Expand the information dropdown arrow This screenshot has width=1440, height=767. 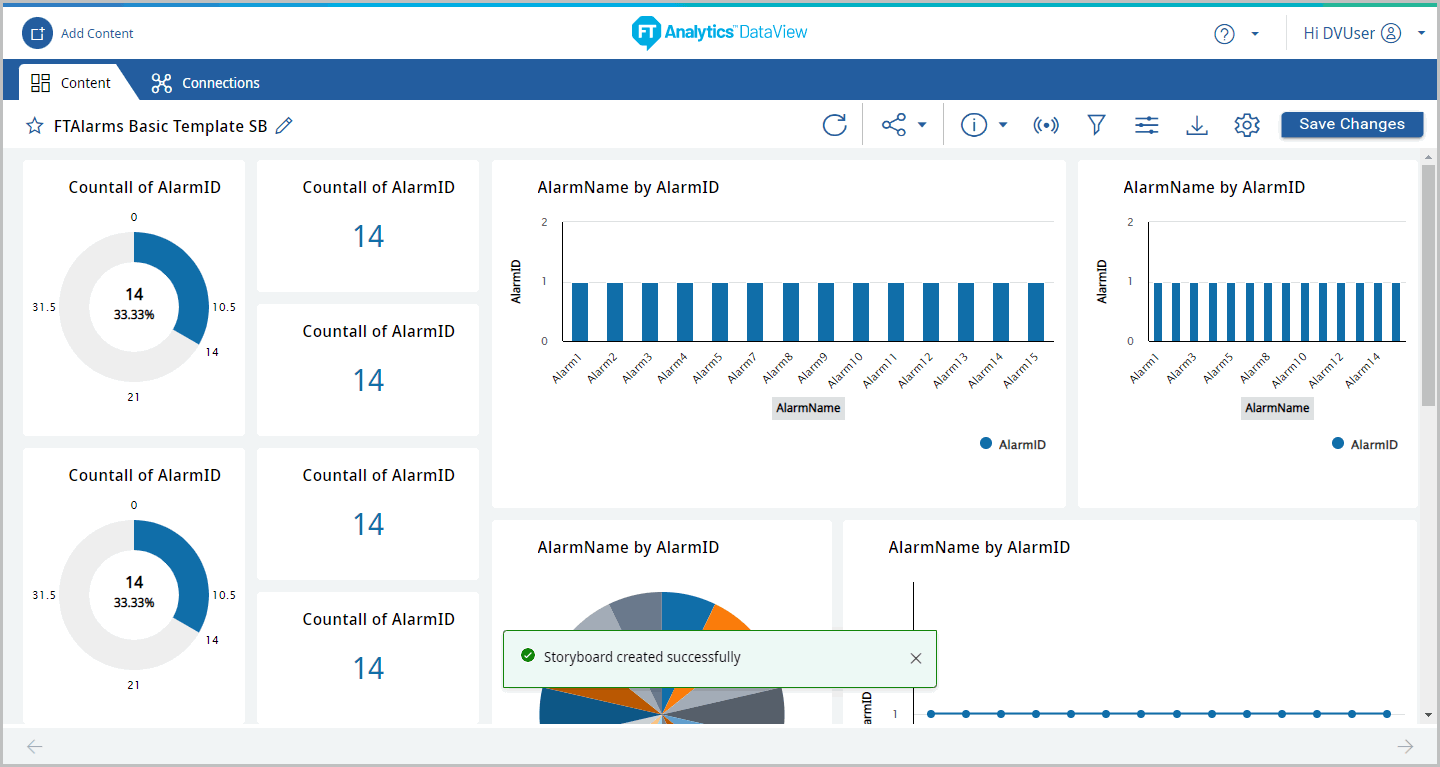pyautogui.click(x=1003, y=125)
